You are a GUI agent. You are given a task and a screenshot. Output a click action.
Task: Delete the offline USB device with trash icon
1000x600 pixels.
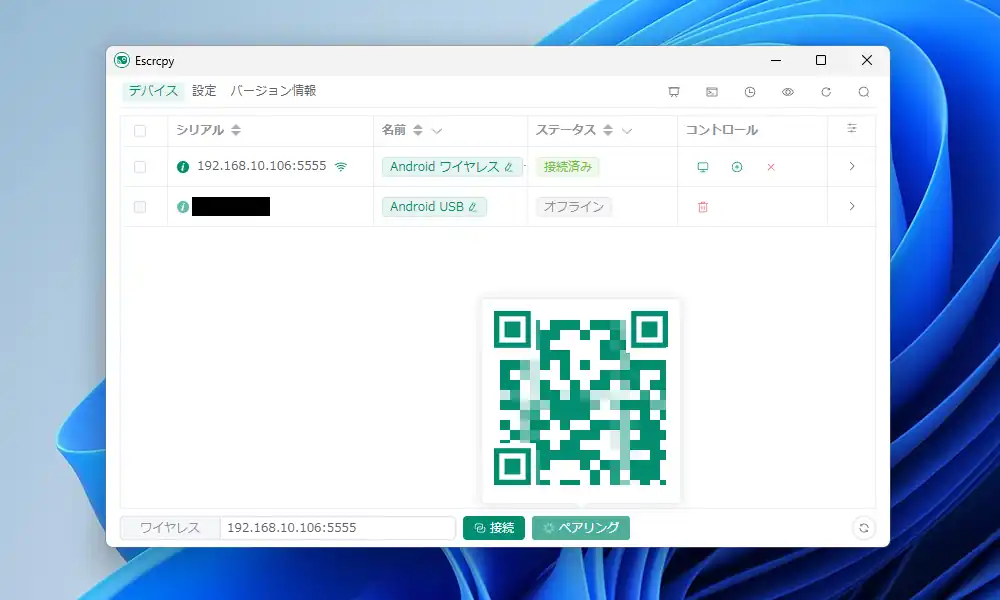(703, 207)
